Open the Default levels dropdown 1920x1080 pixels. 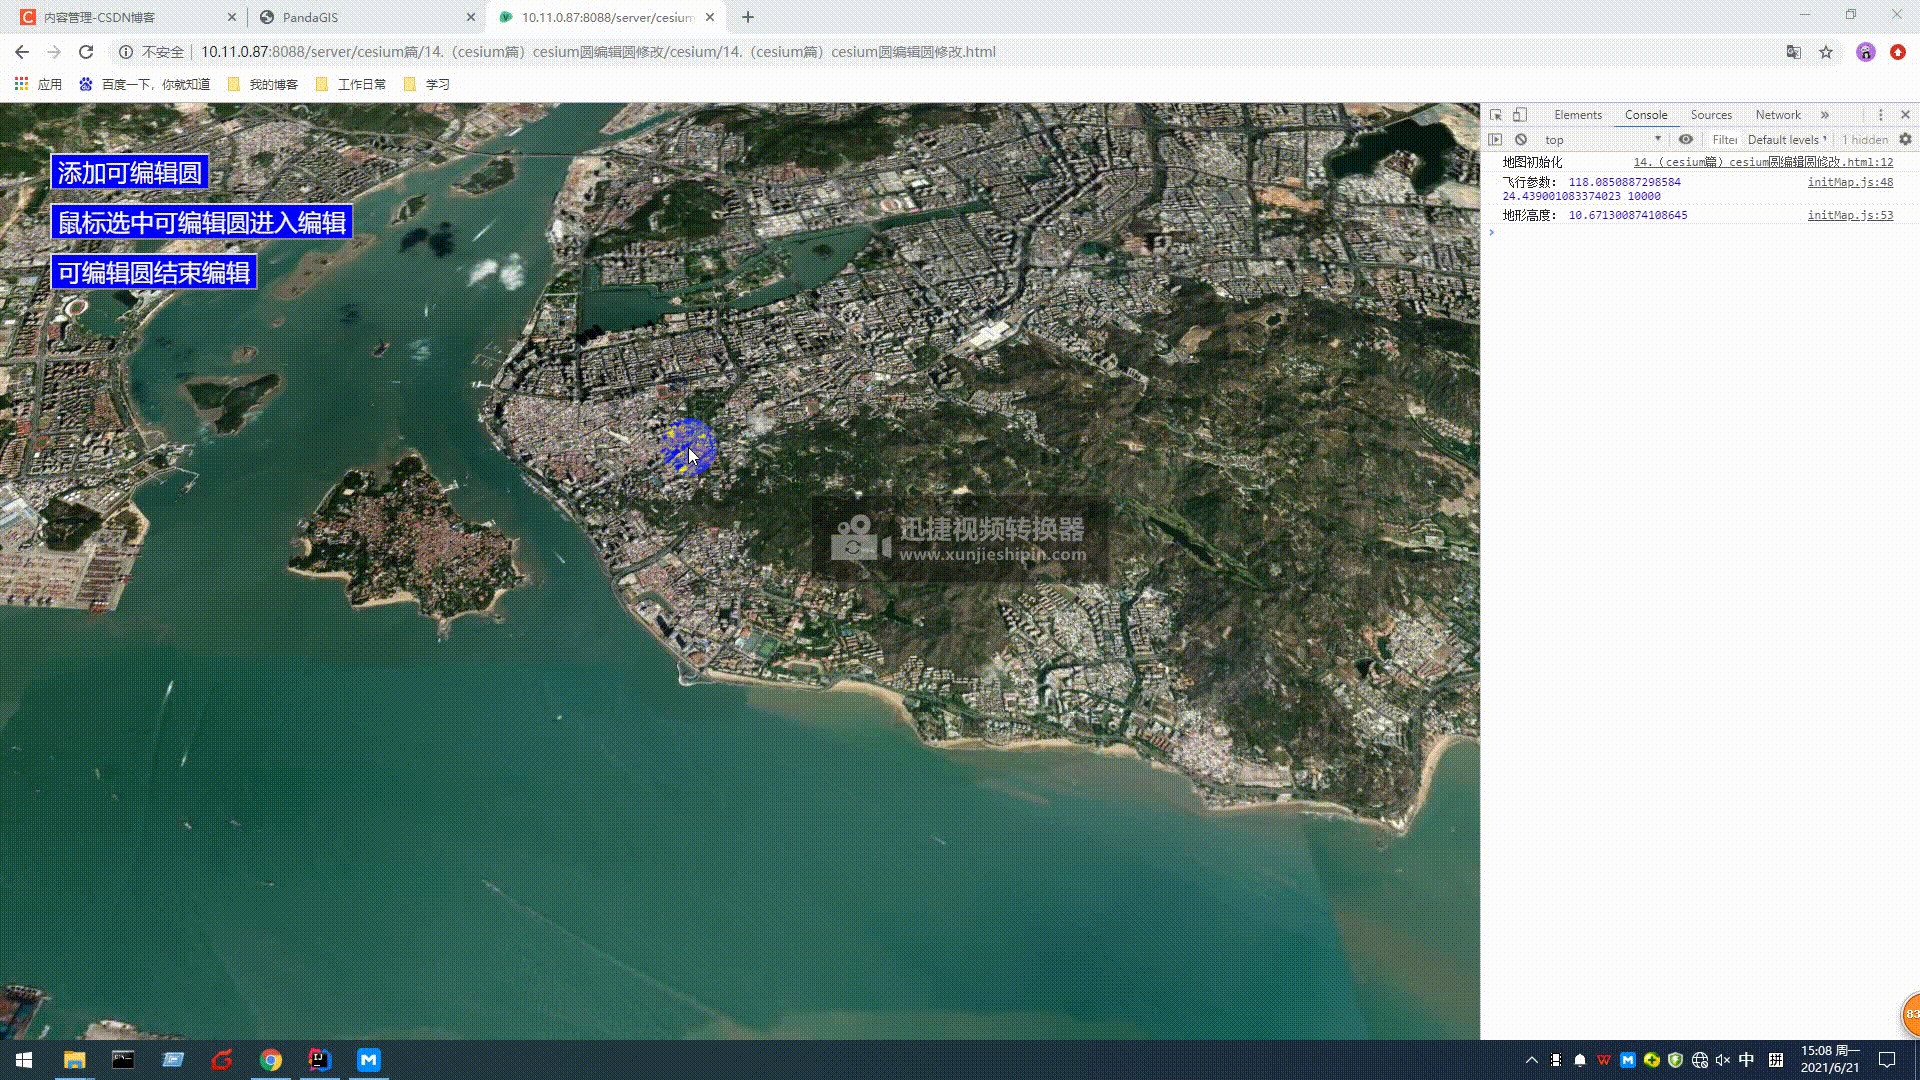(x=1787, y=140)
